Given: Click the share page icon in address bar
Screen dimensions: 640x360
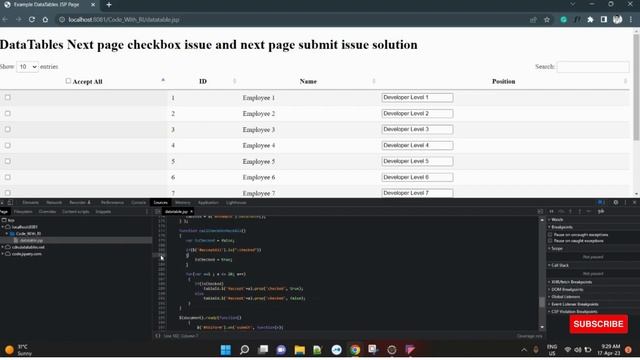Looking at the screenshot, I should point(533,20).
